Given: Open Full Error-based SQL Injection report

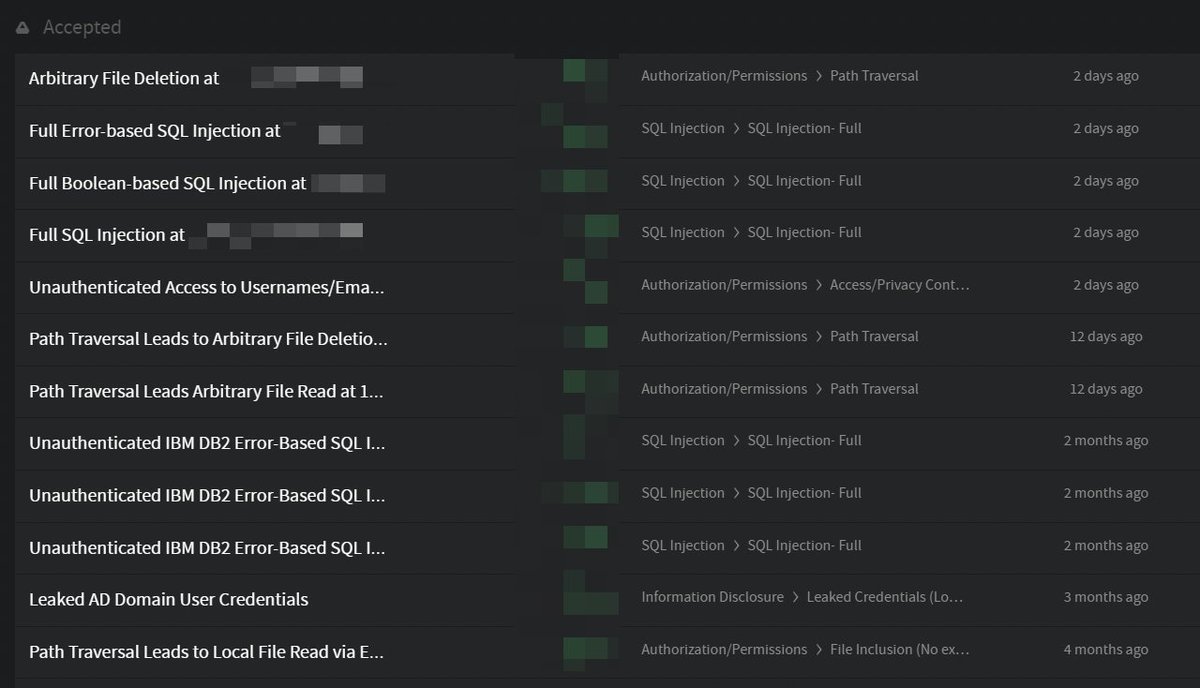Looking at the screenshot, I should [155, 131].
